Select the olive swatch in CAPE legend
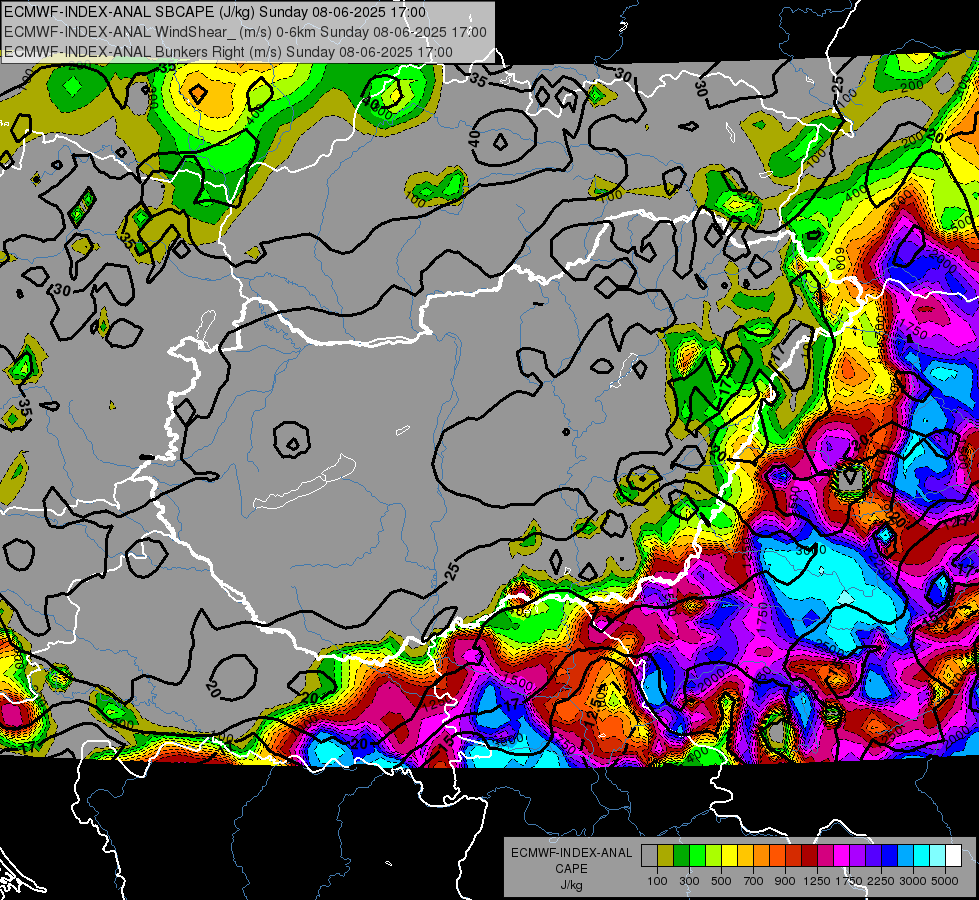This screenshot has width=979, height=900. [666, 856]
